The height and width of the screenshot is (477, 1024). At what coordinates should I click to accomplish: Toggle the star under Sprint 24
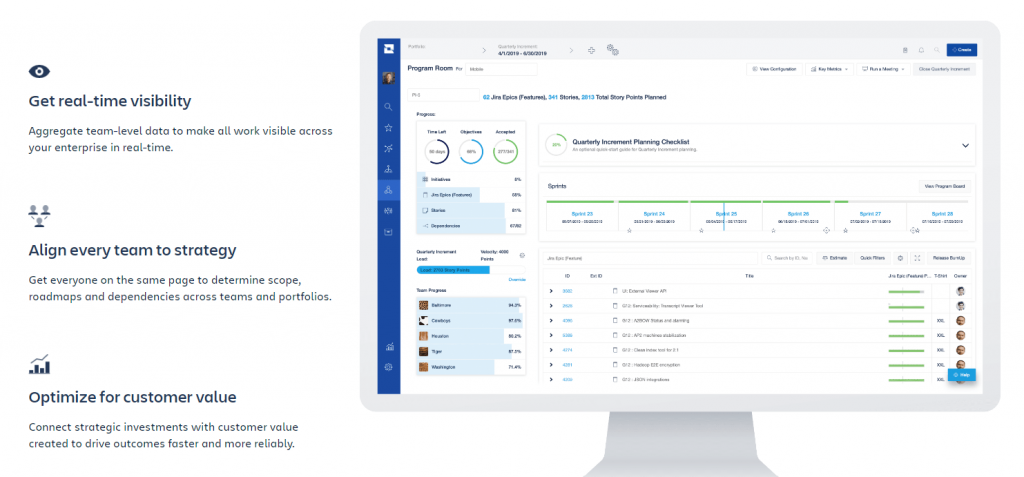(629, 230)
